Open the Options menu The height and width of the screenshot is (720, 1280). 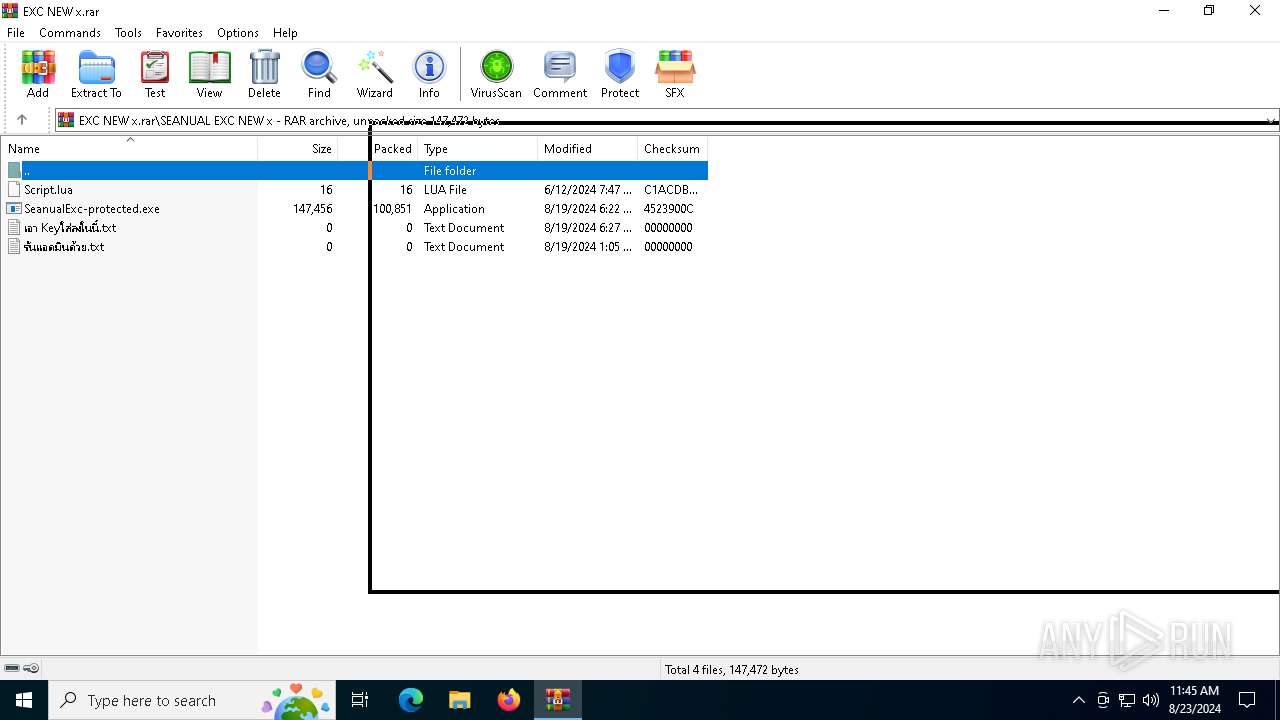(x=238, y=32)
